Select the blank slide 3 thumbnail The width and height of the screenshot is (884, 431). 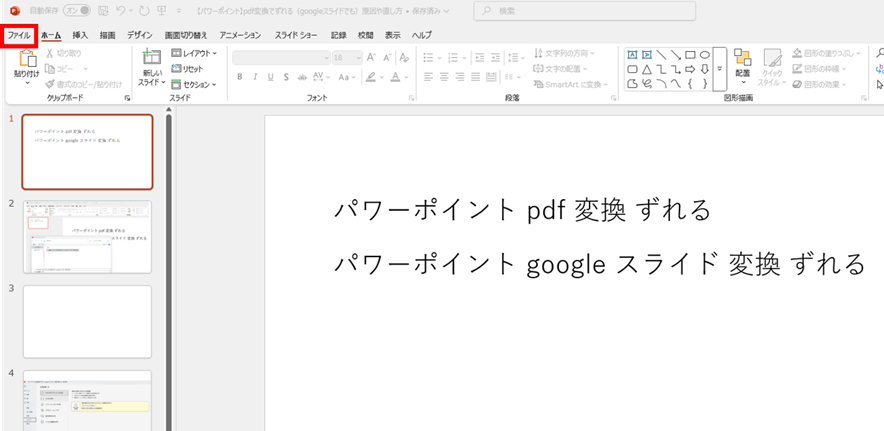[87, 322]
